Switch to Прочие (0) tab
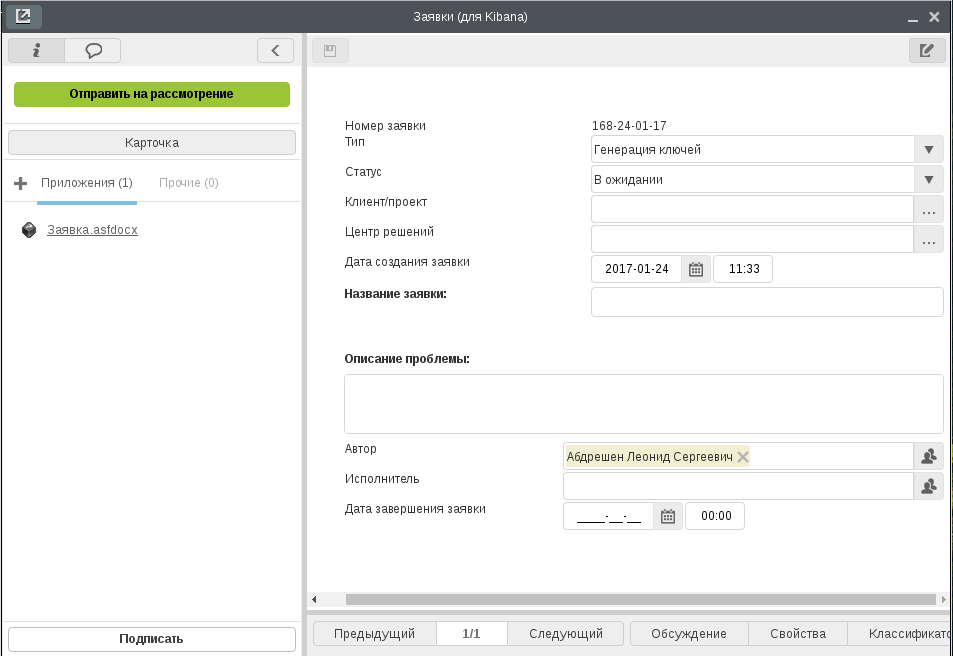The width and height of the screenshot is (953, 656). tap(188, 182)
